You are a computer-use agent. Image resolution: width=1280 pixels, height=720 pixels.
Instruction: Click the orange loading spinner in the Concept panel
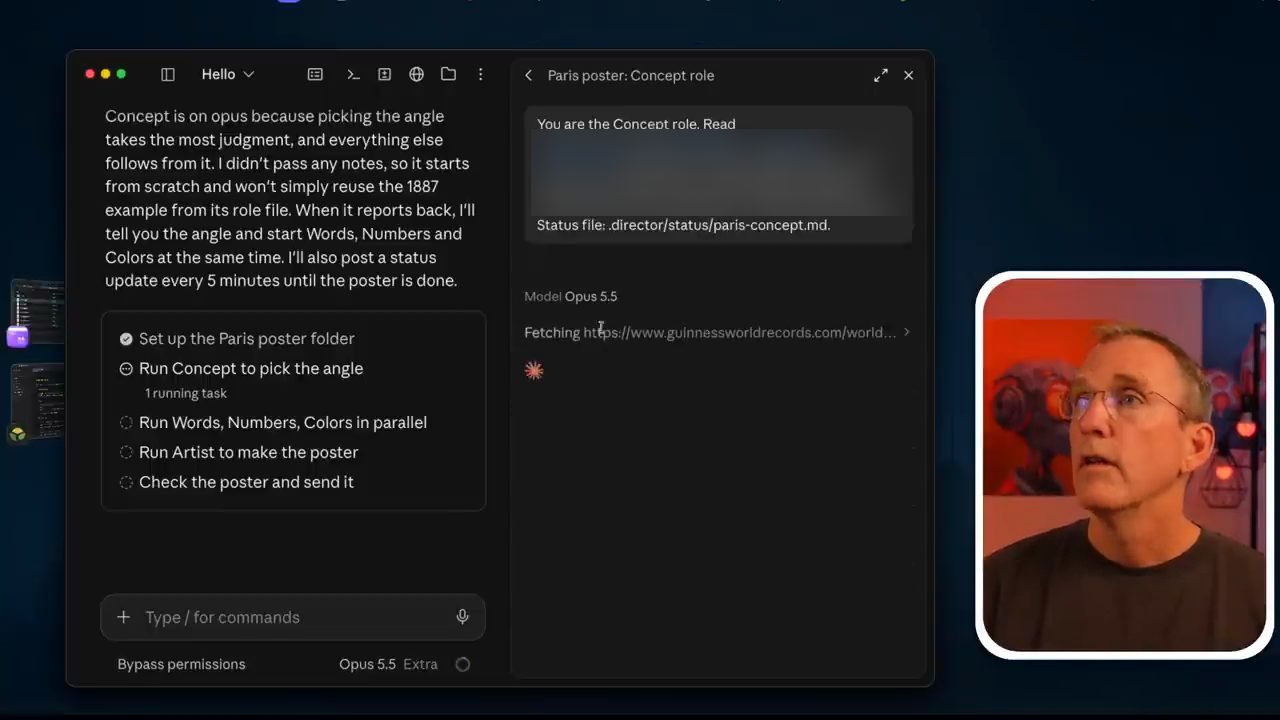[x=534, y=371]
